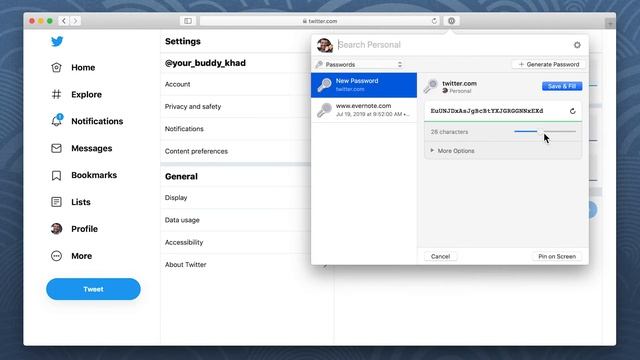Click the Home house icon
This screenshot has width=640, height=360.
[x=56, y=67]
